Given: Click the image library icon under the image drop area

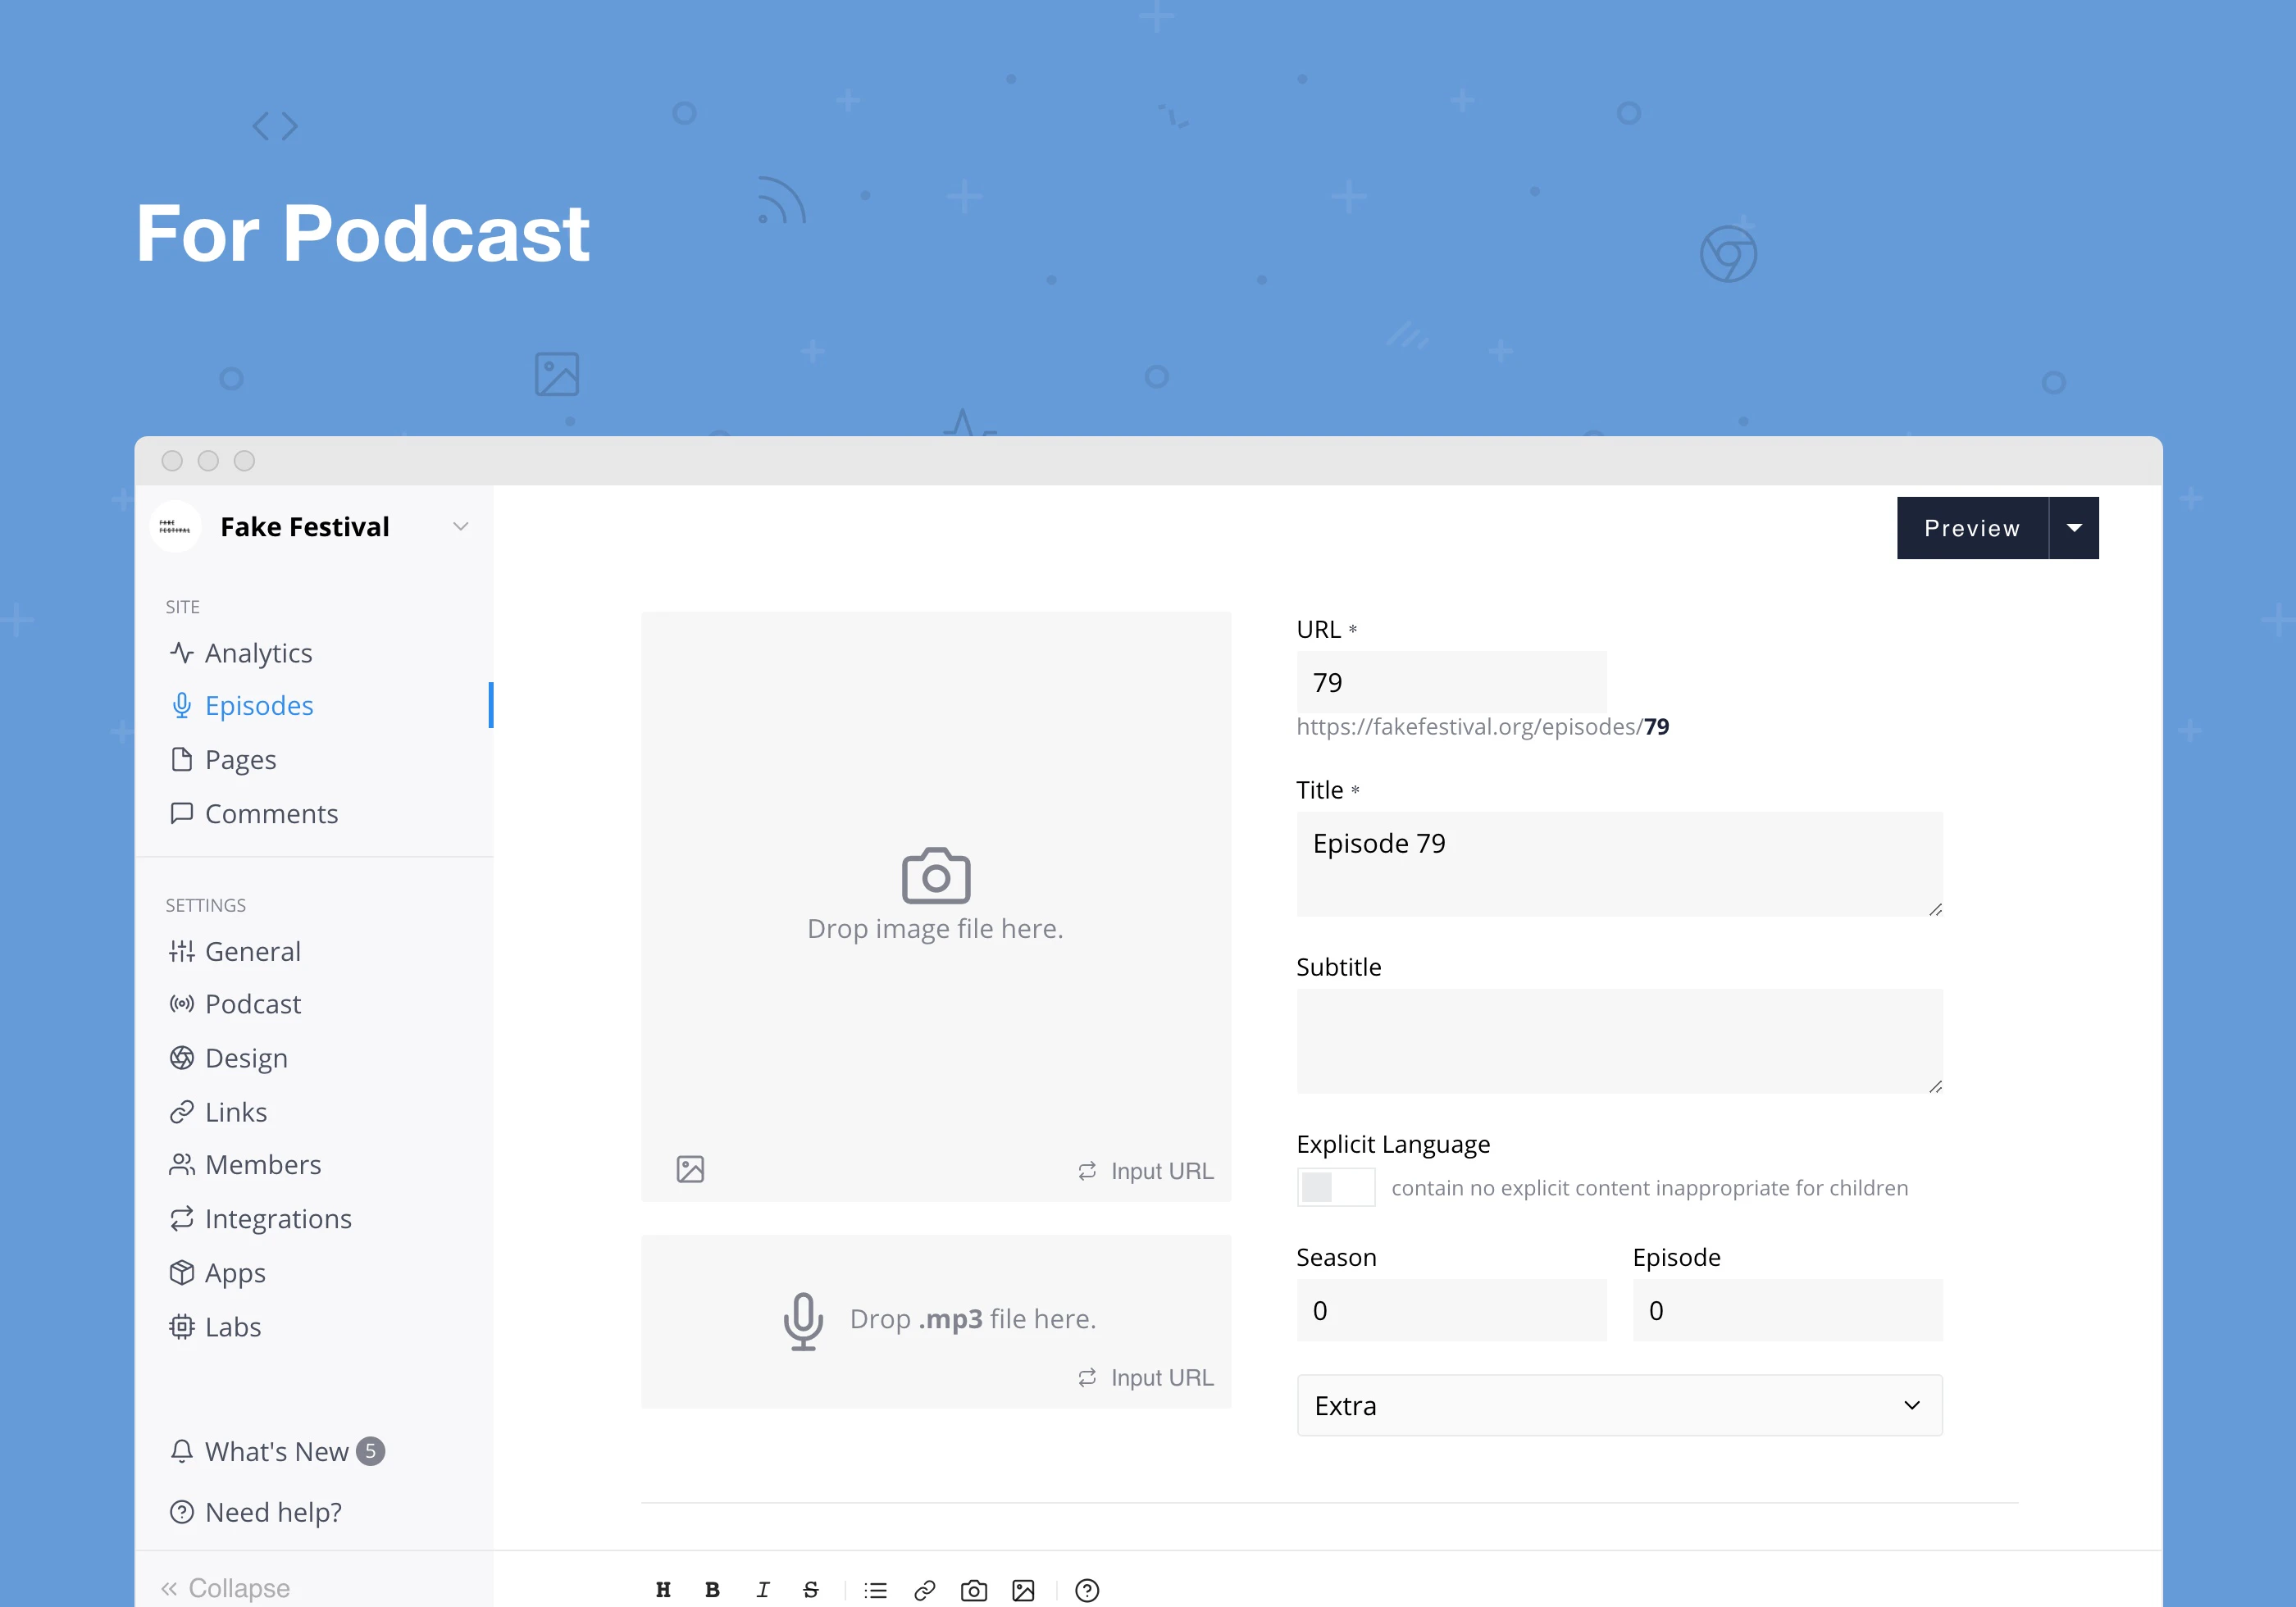Looking at the screenshot, I should [x=690, y=1169].
